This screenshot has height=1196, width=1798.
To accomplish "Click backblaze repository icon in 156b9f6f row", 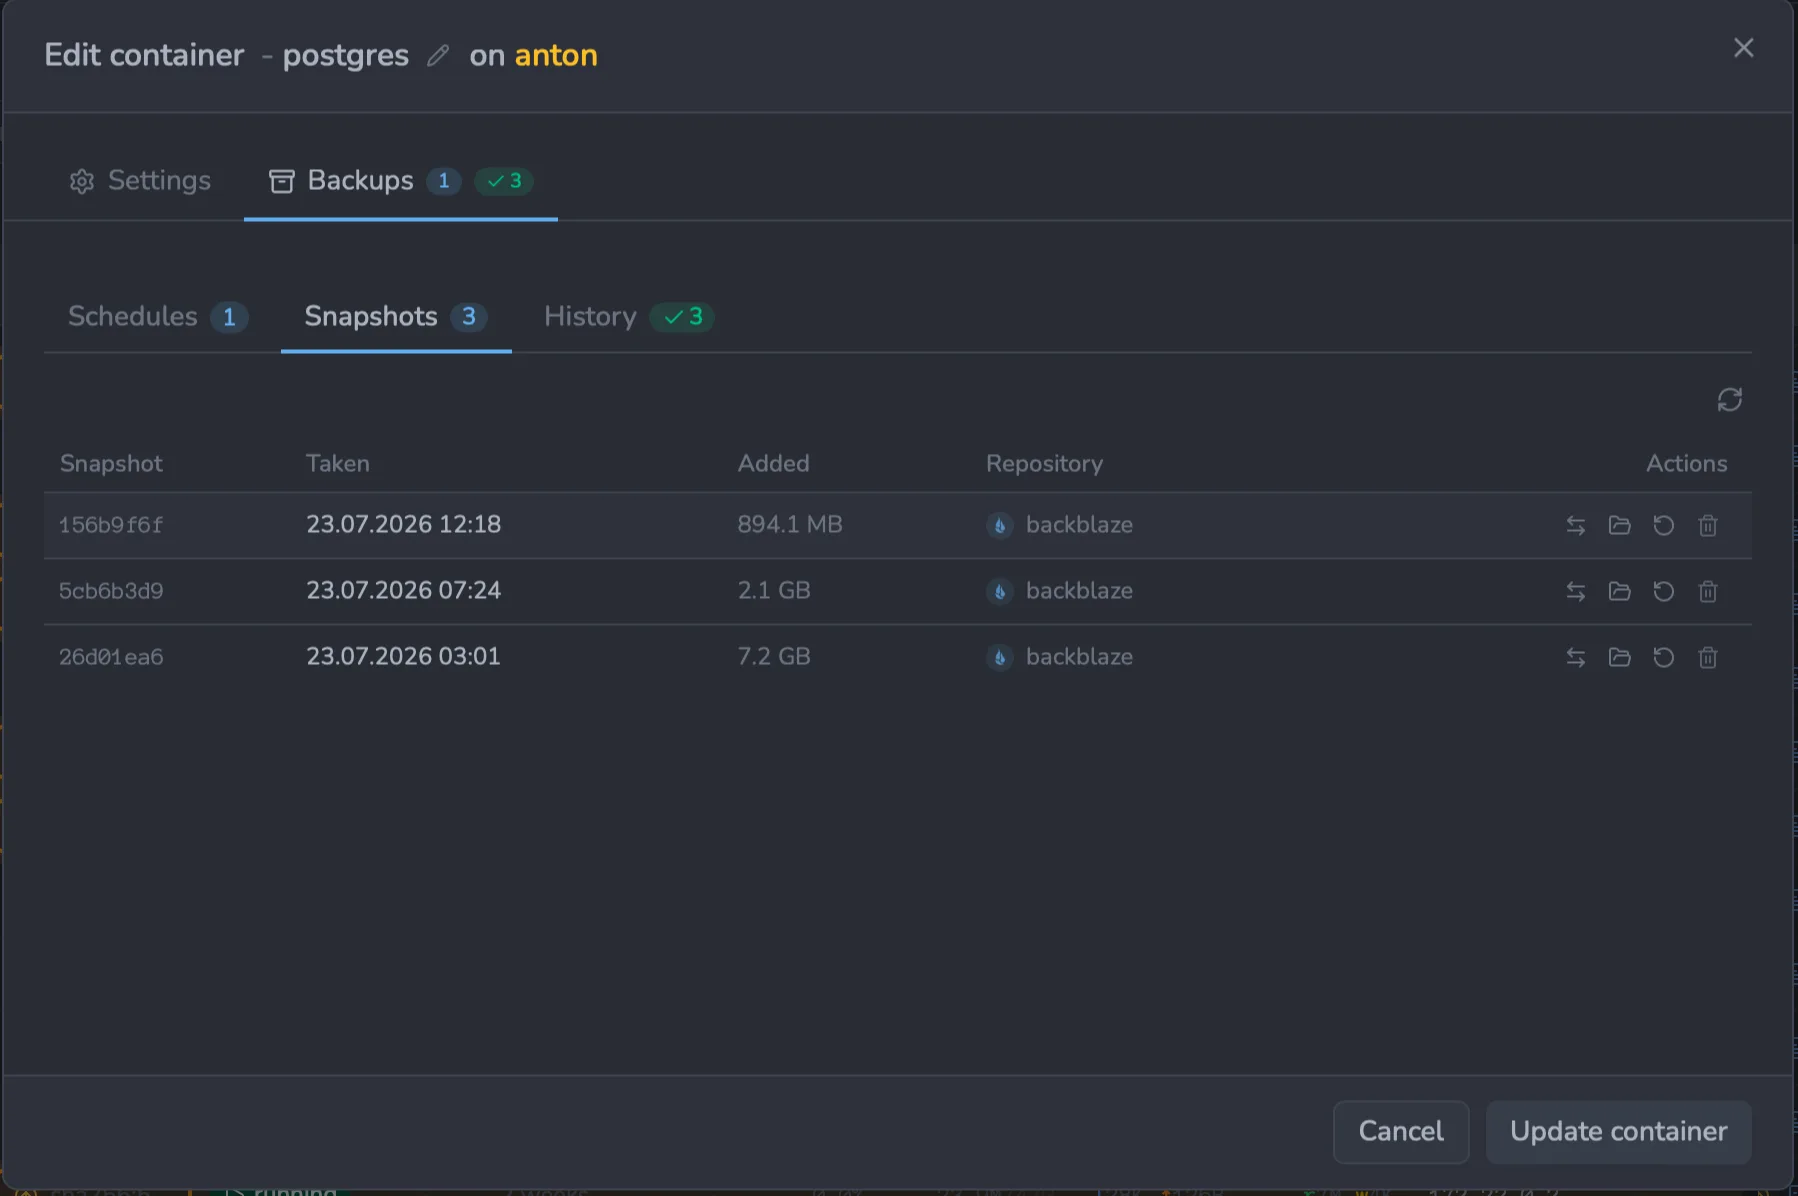I will (999, 525).
